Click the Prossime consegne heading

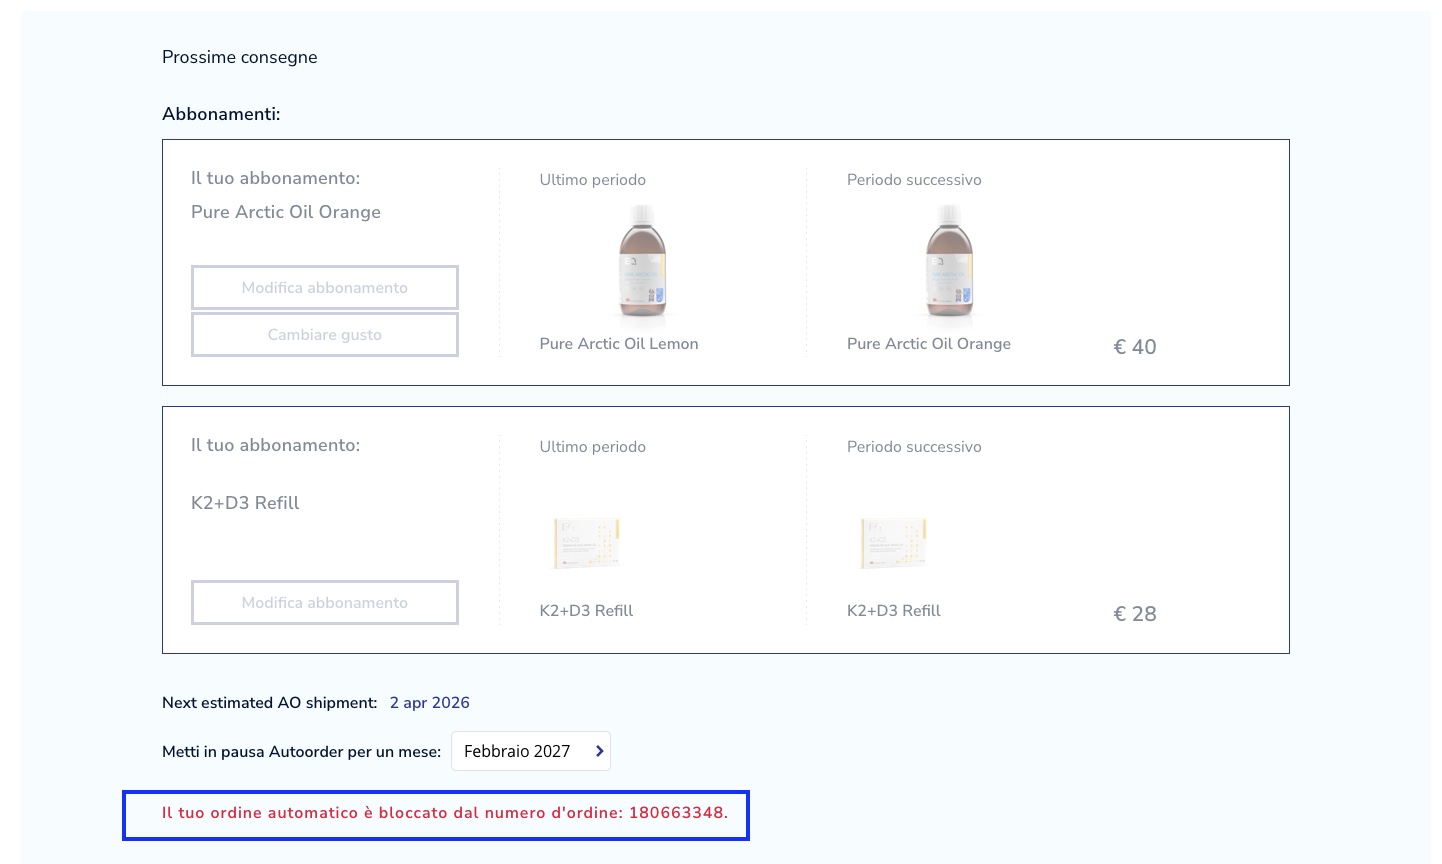pos(240,57)
